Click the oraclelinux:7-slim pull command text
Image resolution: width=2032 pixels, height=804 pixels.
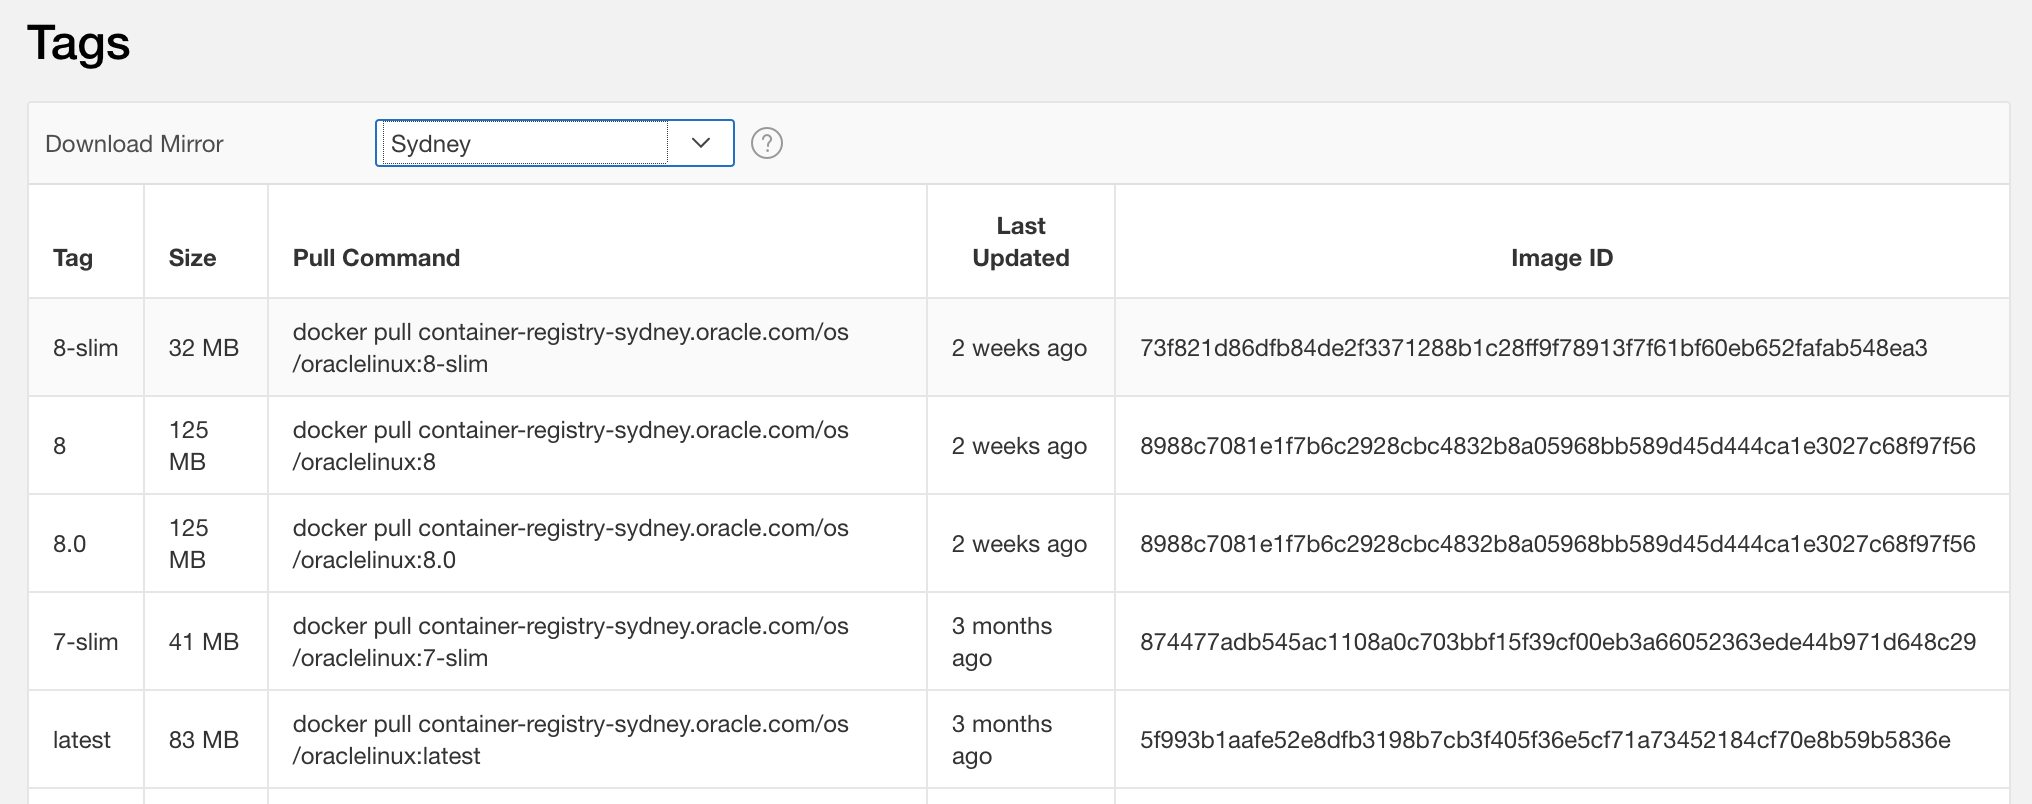tap(570, 642)
